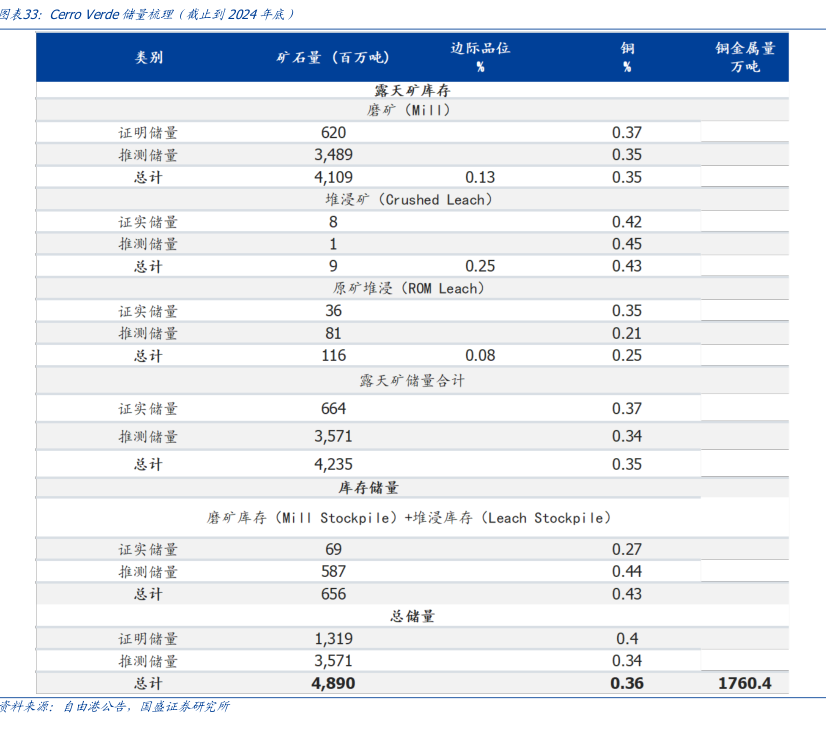Click the Crushed Leach copper grade 0.42
The width and height of the screenshot is (826, 732).
627,222
